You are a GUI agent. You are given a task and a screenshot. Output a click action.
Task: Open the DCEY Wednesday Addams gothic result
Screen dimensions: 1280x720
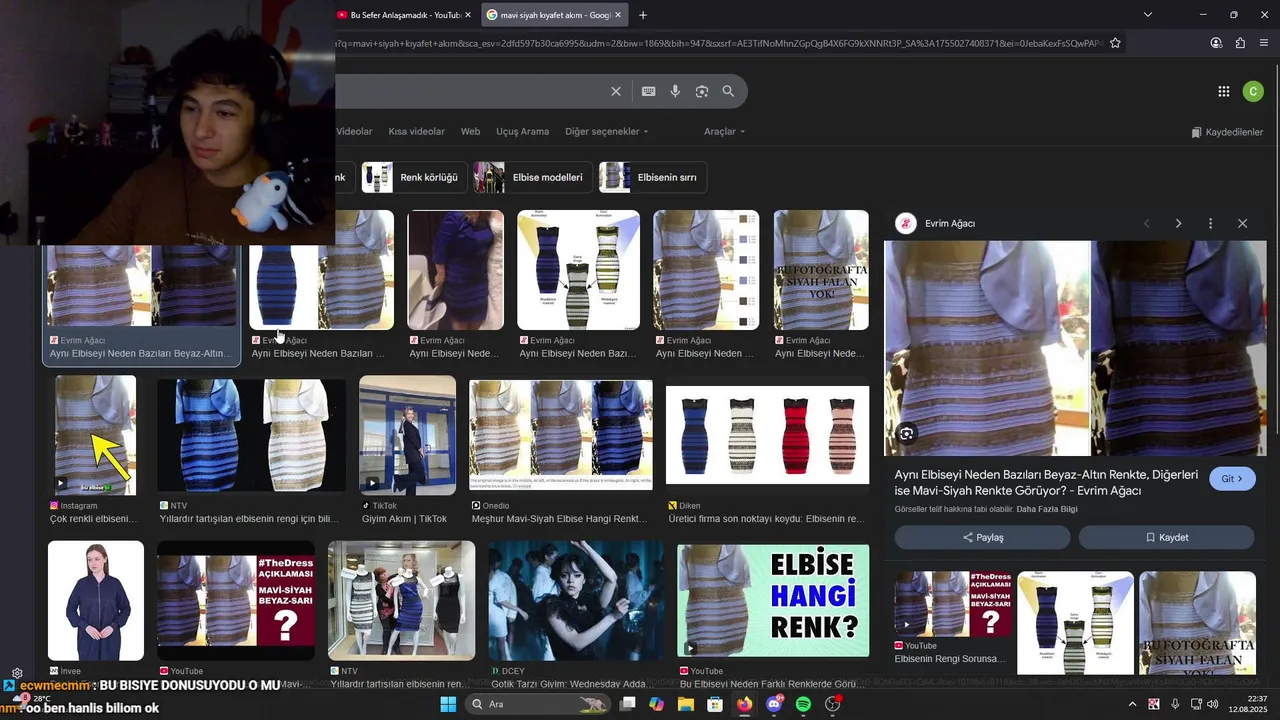click(576, 600)
